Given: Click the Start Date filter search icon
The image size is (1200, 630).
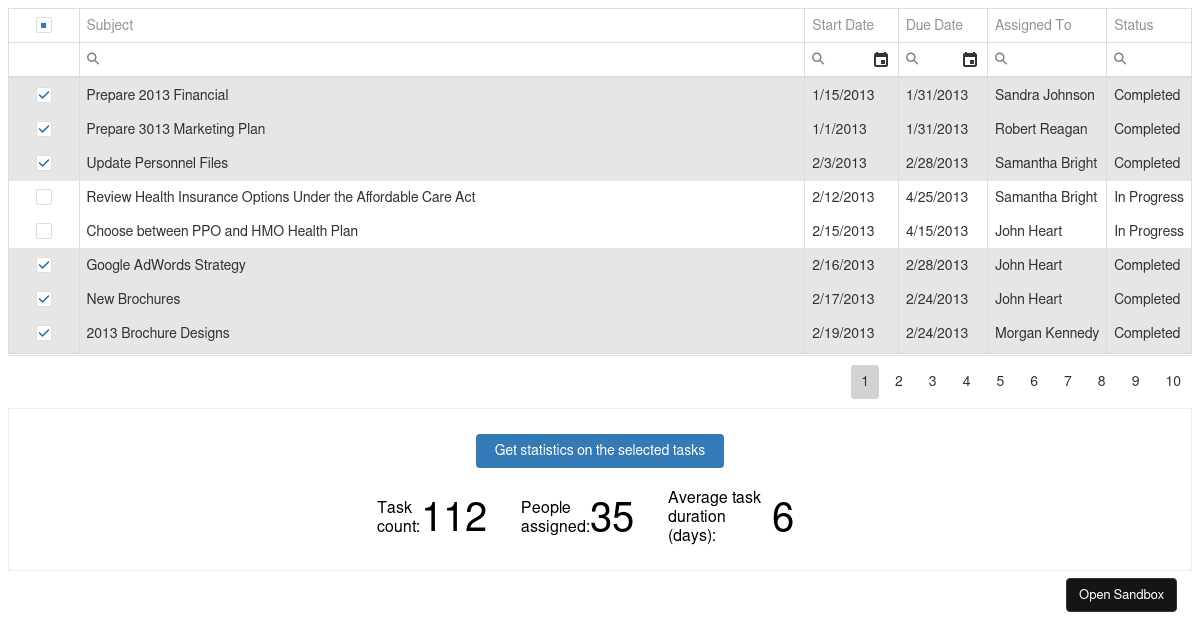Looking at the screenshot, I should (818, 60).
